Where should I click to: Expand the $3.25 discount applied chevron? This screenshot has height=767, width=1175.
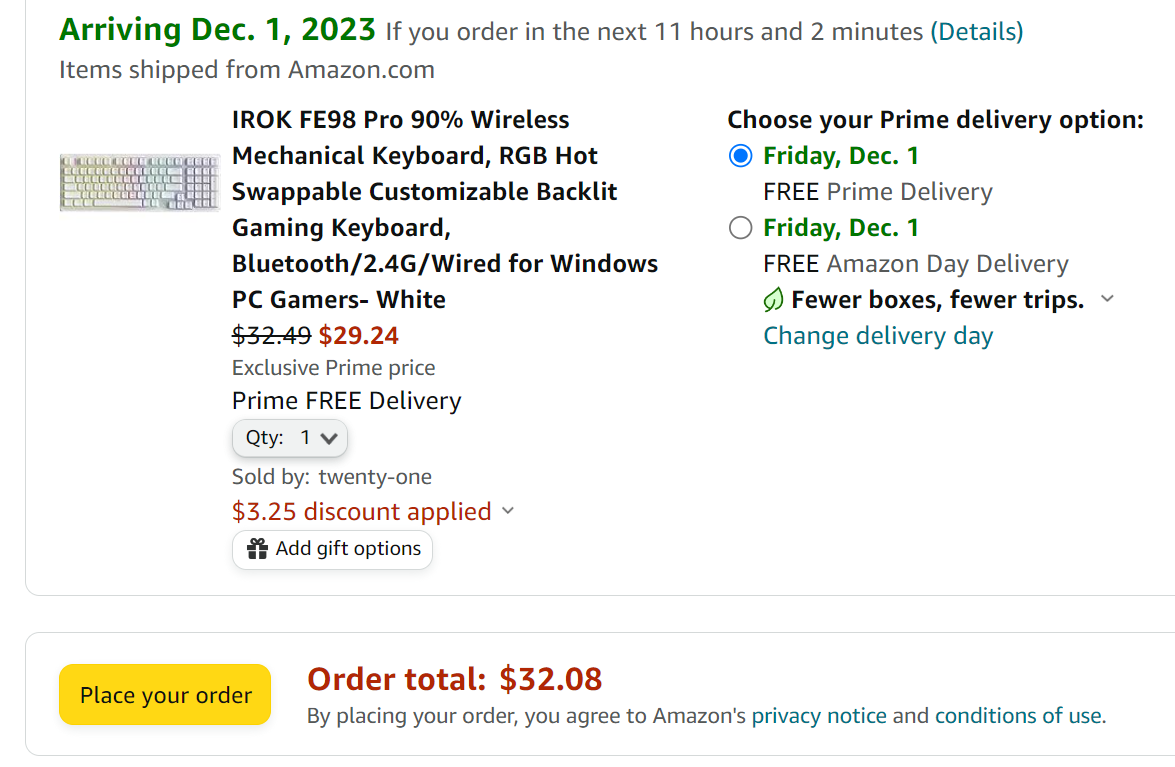click(x=508, y=511)
